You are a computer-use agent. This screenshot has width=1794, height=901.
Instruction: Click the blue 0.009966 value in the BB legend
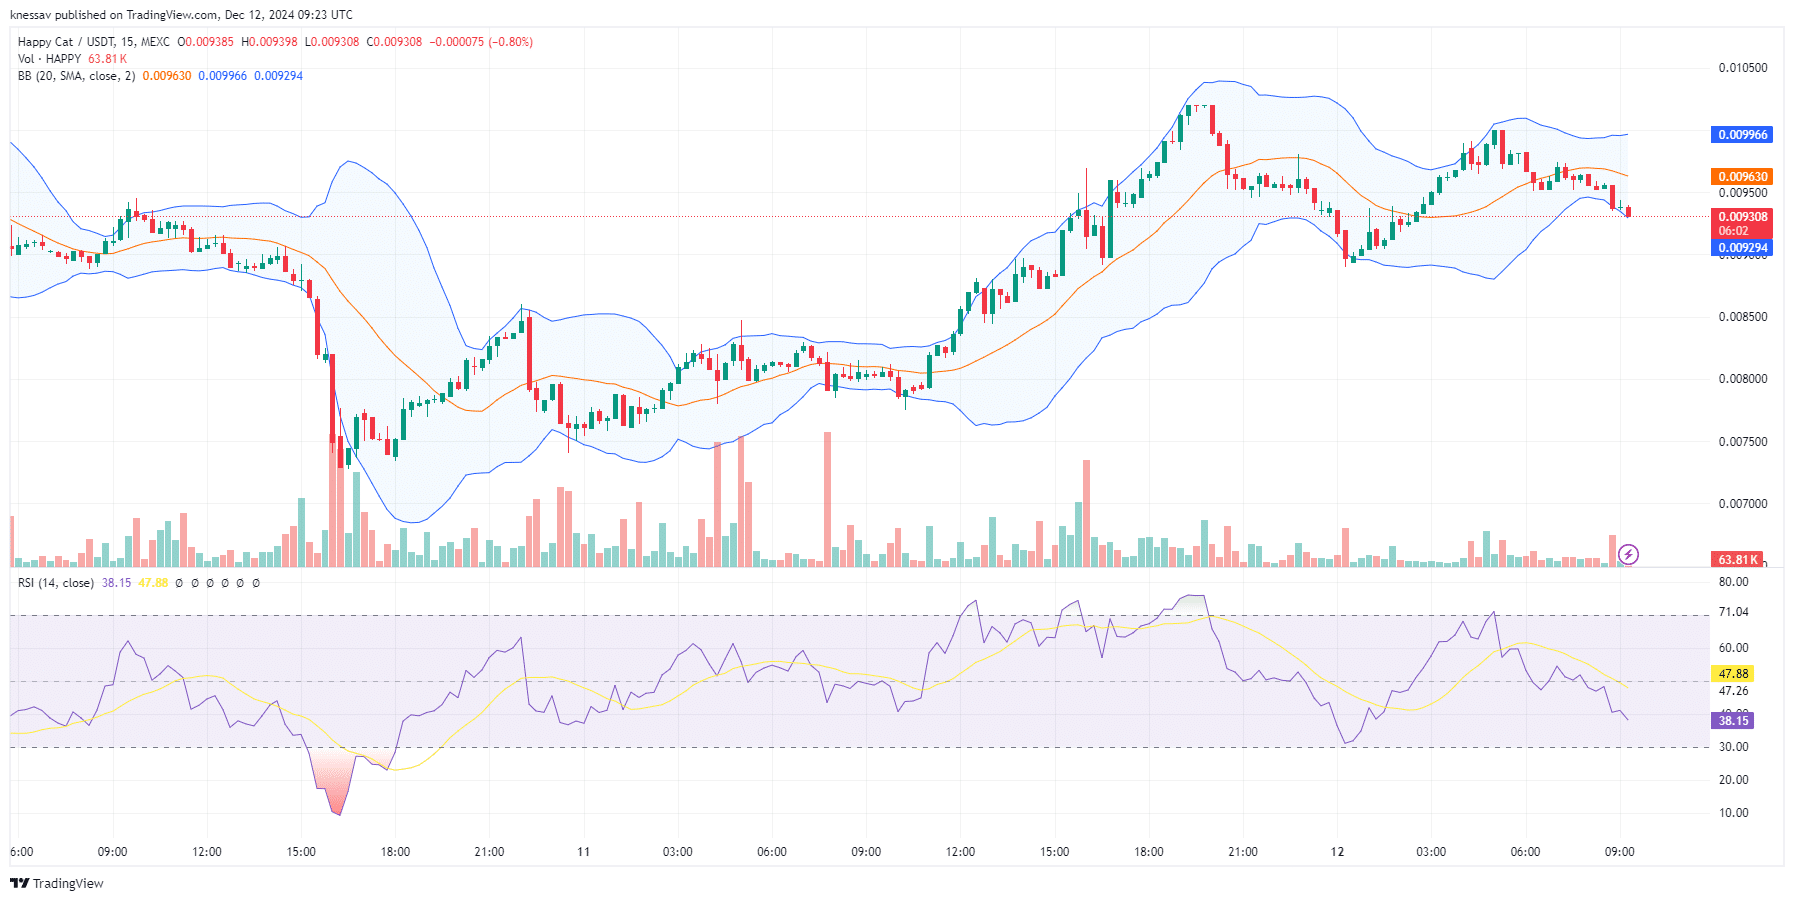[222, 76]
